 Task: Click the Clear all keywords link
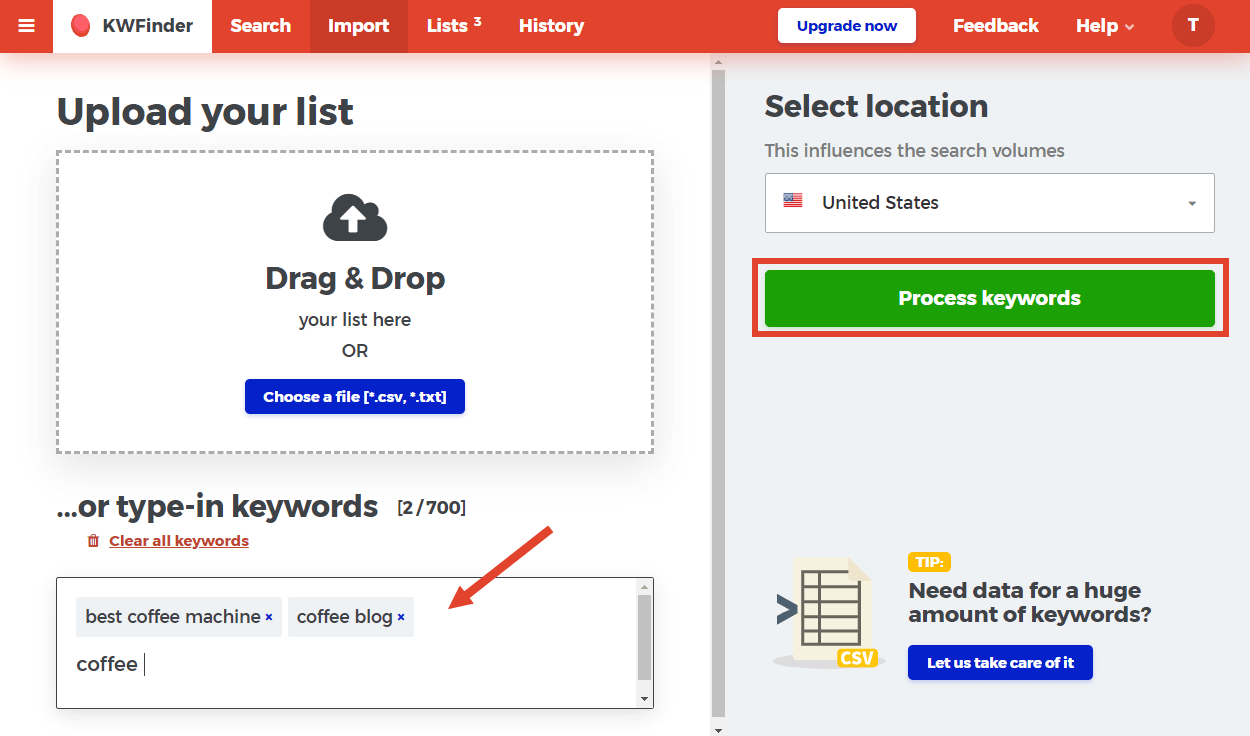pos(179,541)
